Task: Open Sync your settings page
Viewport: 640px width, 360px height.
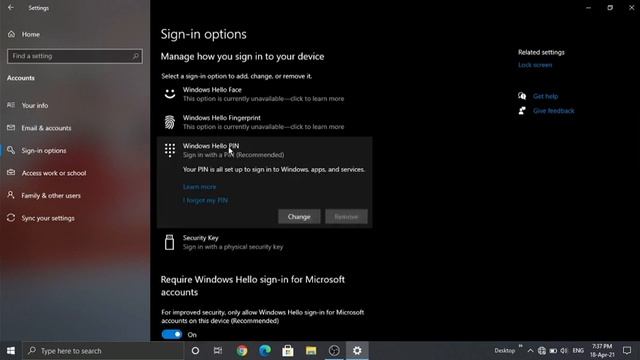Action: [x=48, y=218]
